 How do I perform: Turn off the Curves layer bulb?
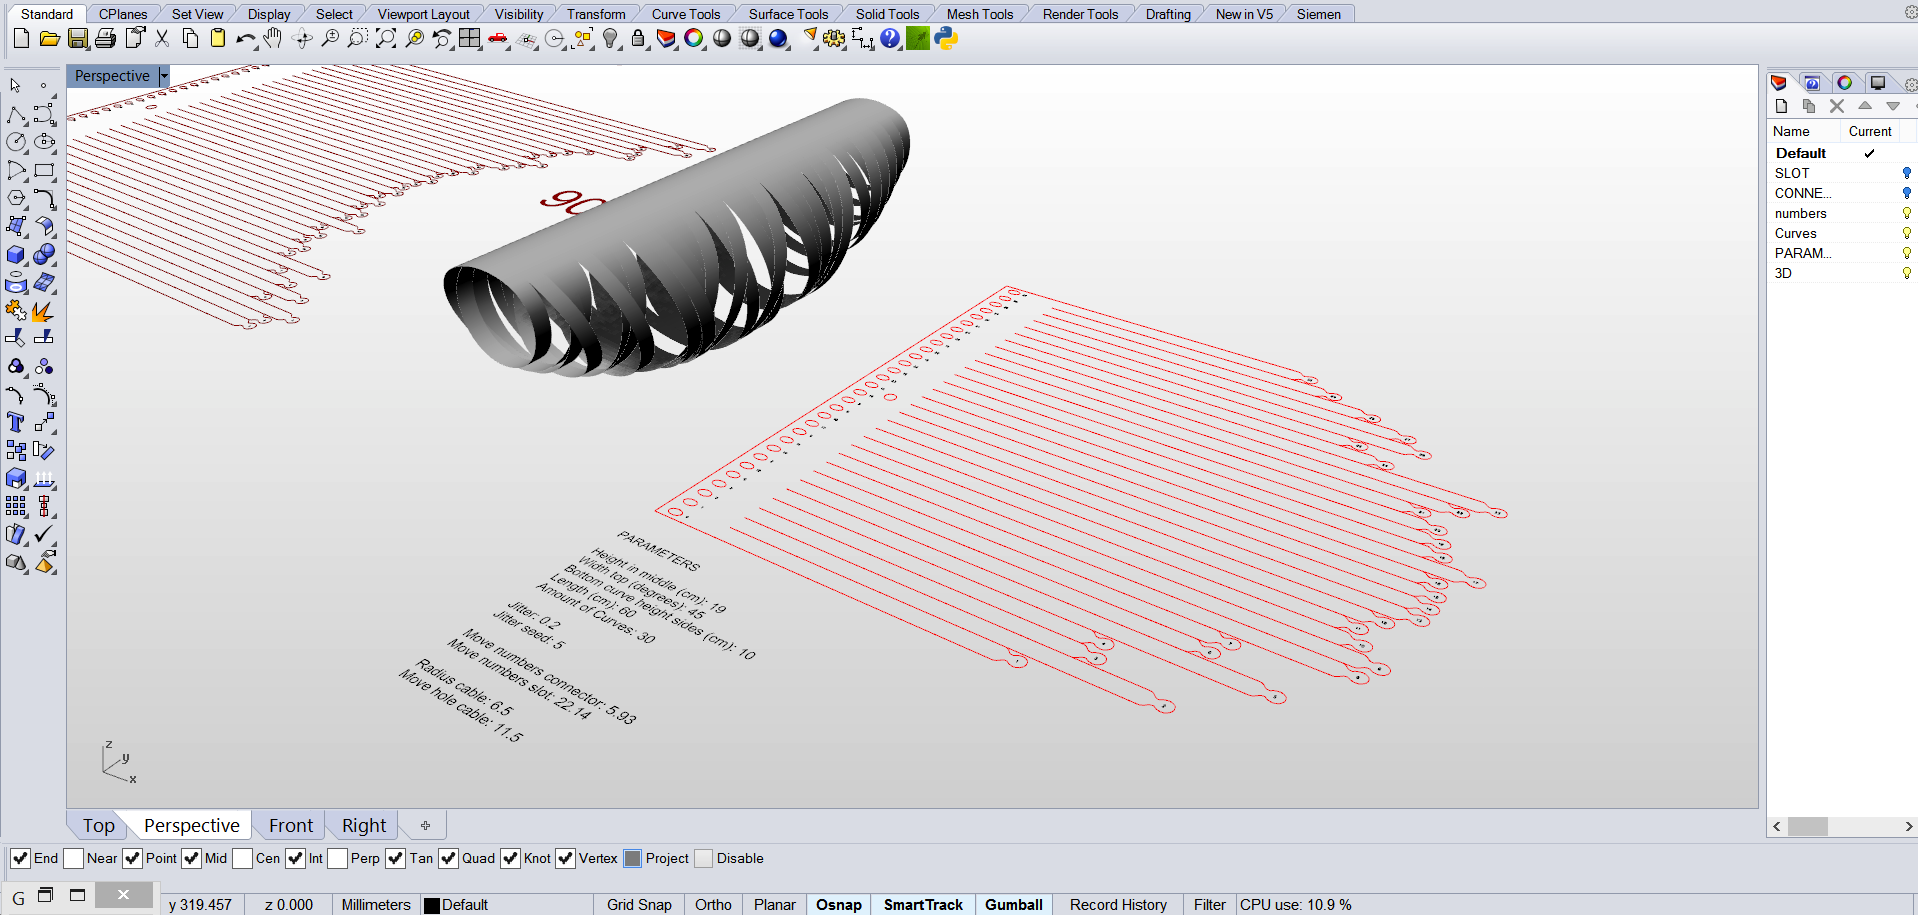pyautogui.click(x=1906, y=233)
